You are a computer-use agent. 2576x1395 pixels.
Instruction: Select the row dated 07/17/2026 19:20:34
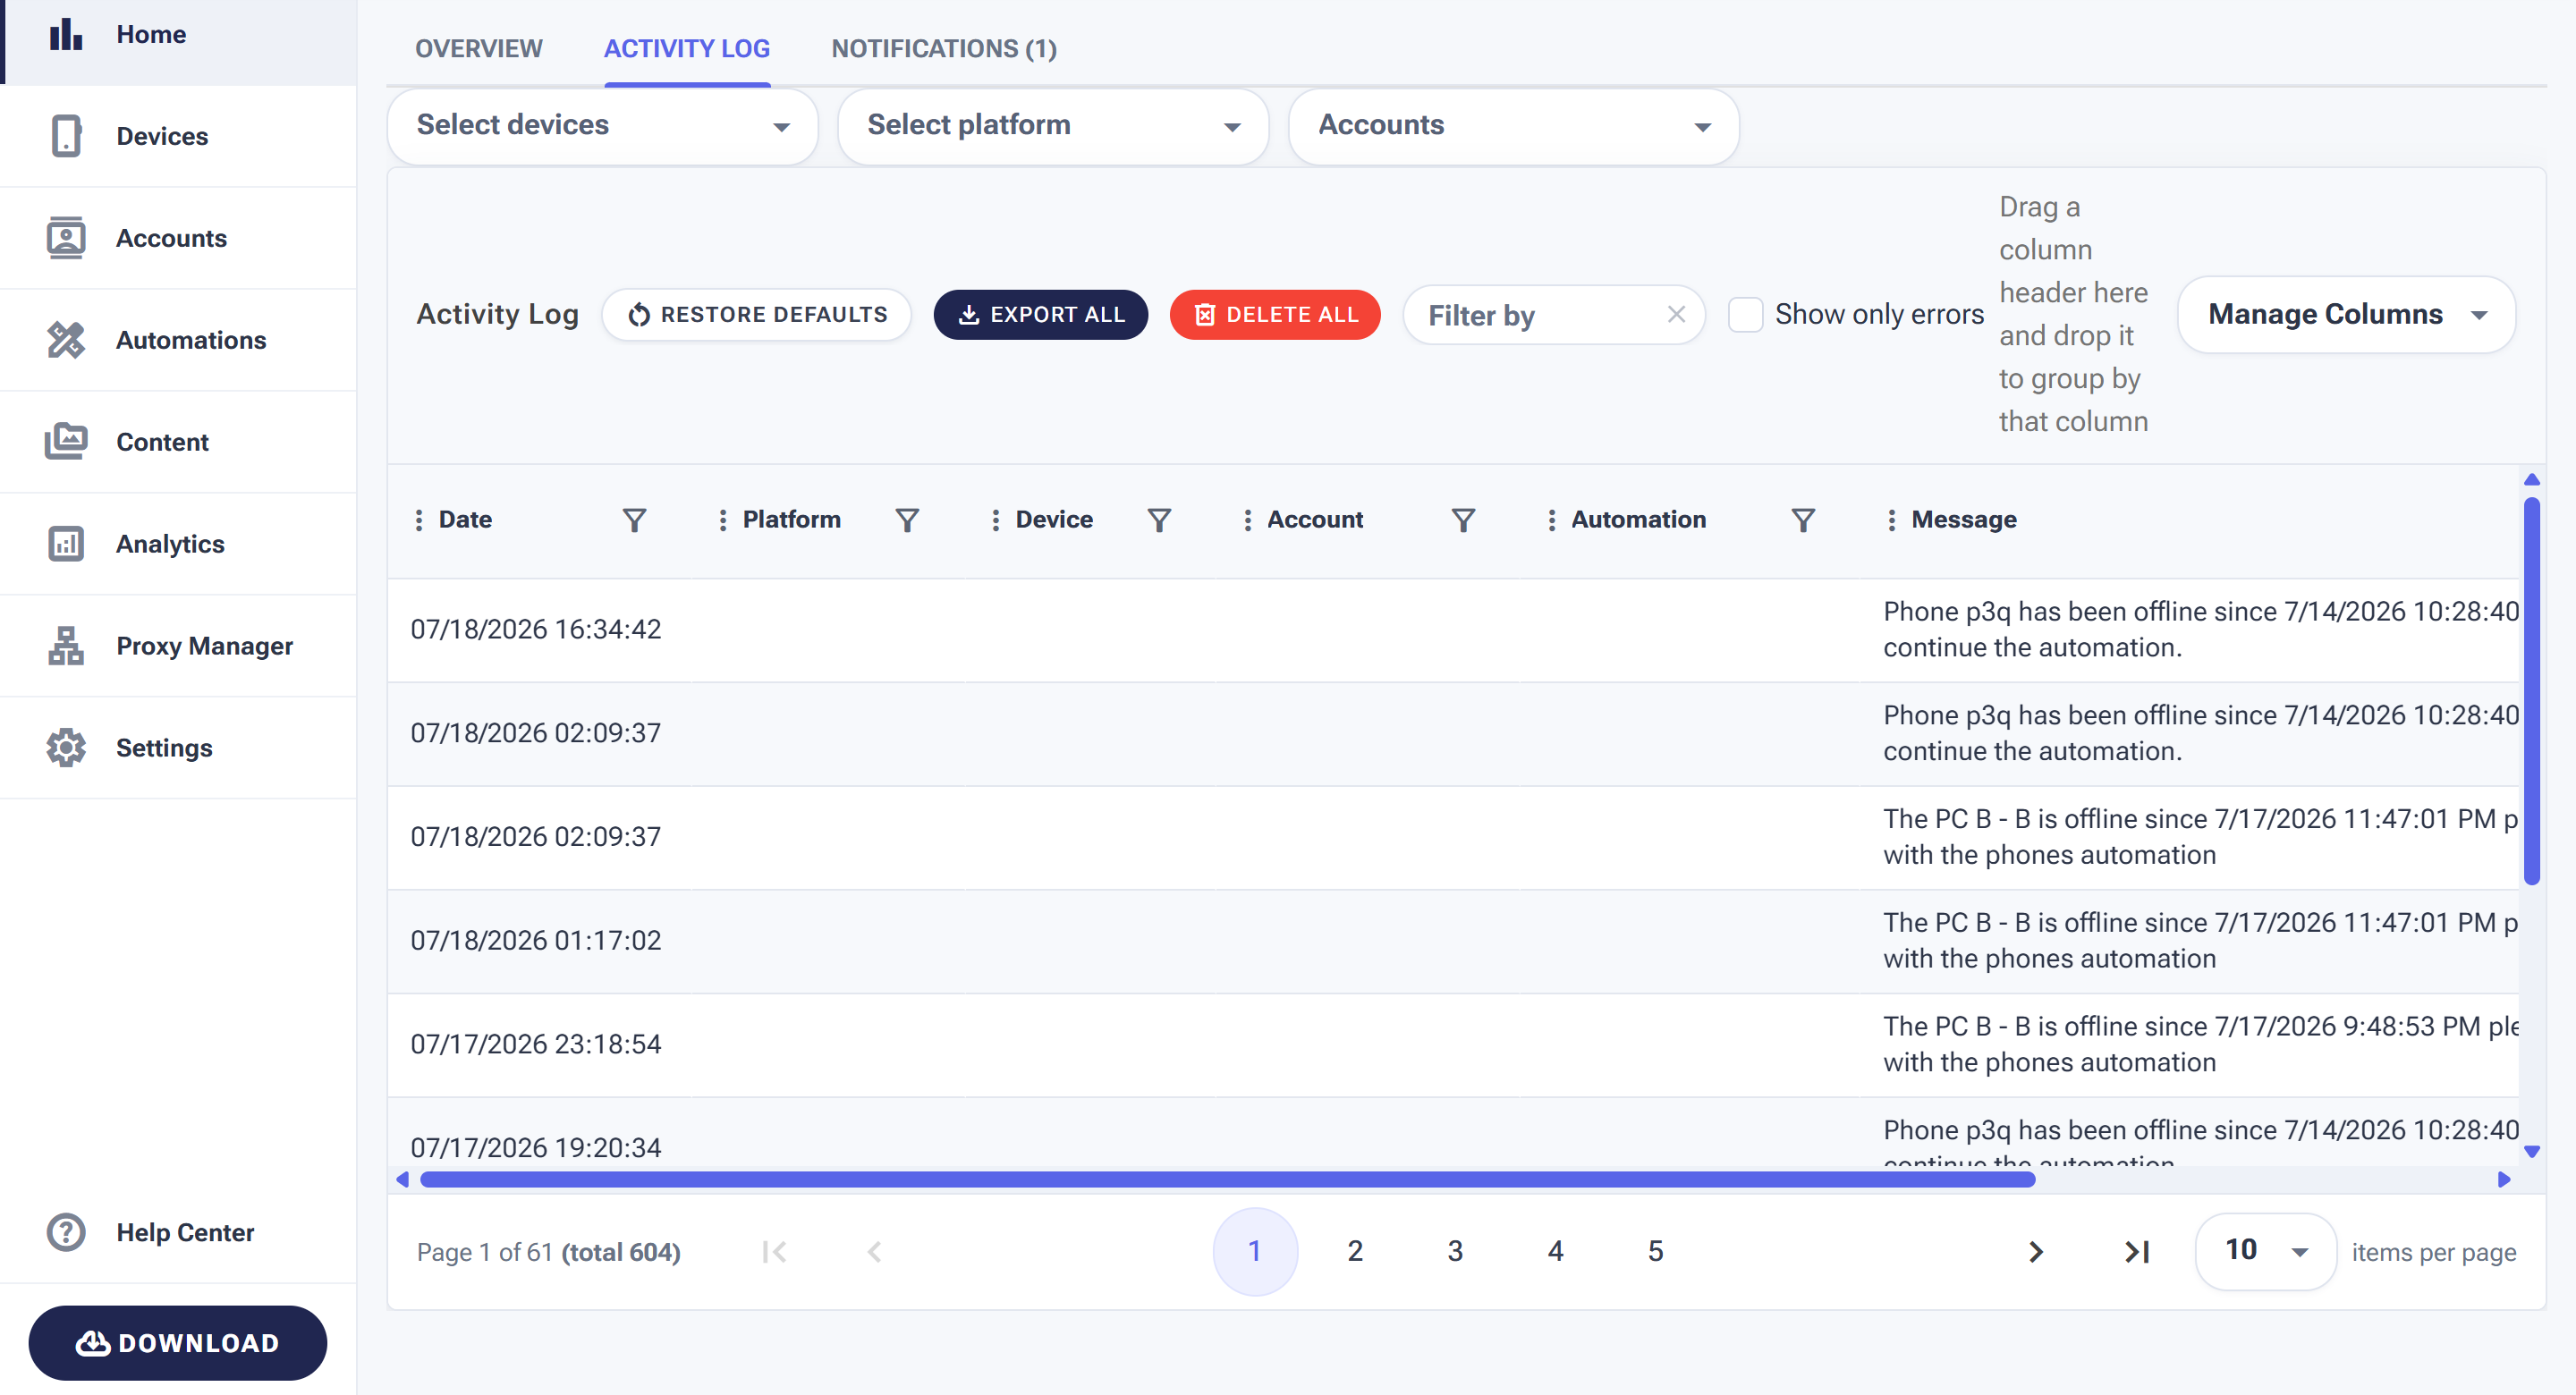(x=1453, y=1133)
